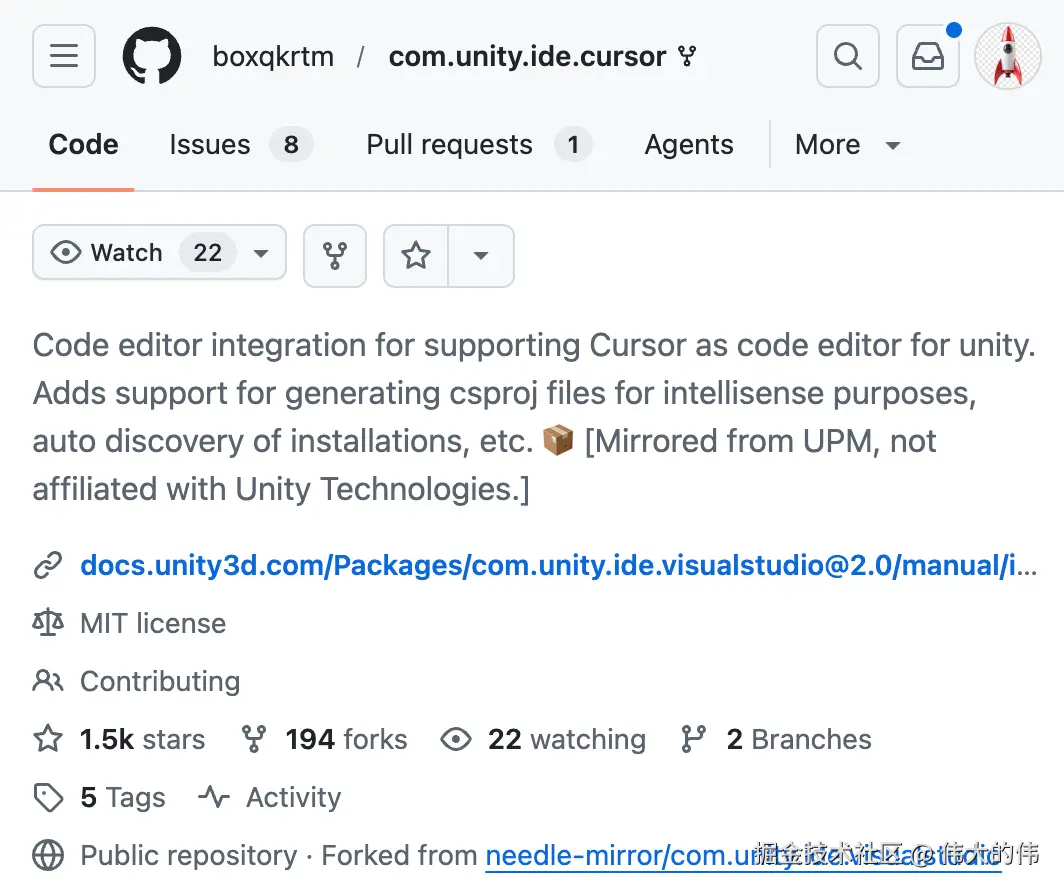Viewport: 1064px width, 892px height.
Task: Open the Pull requests tab
Action: pos(448,145)
